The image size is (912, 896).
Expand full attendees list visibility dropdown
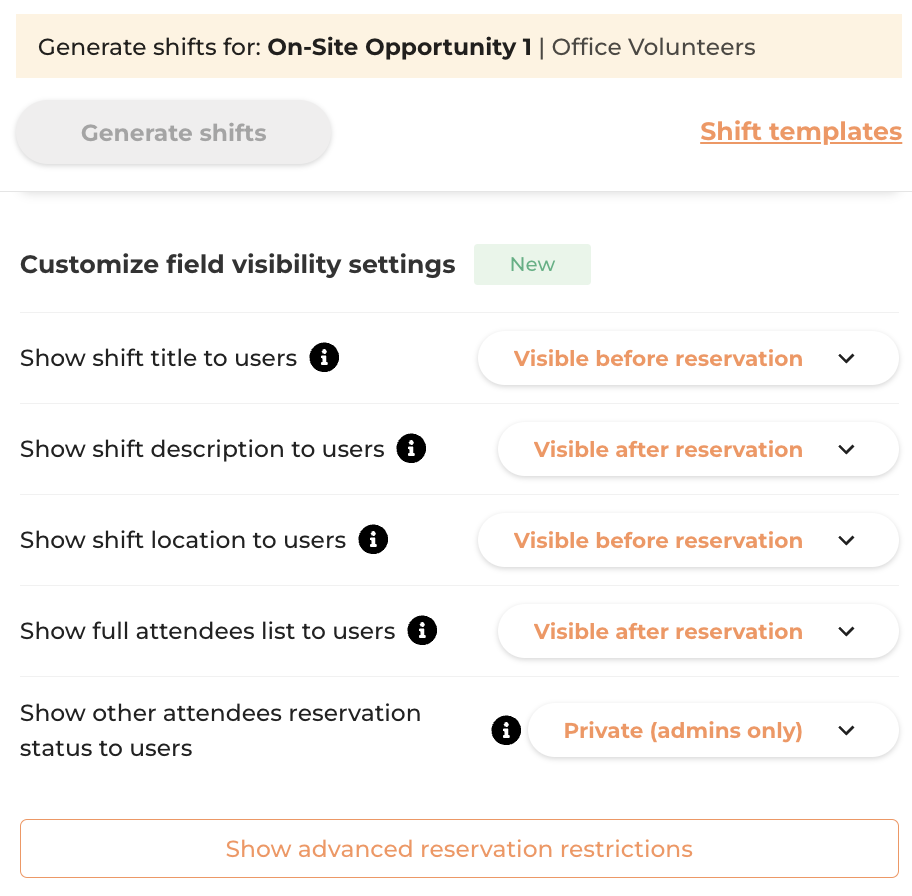coord(698,631)
